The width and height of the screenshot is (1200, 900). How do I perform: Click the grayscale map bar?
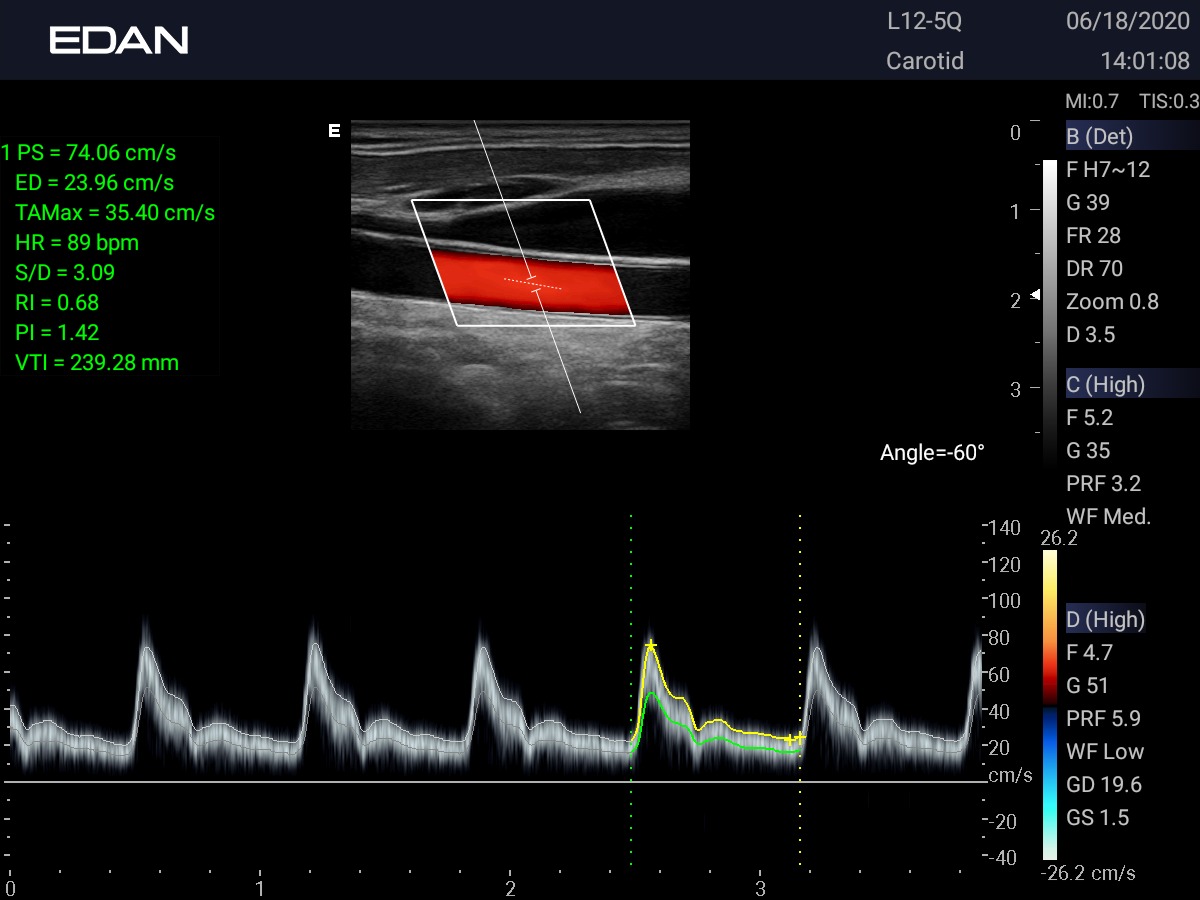point(1049,310)
